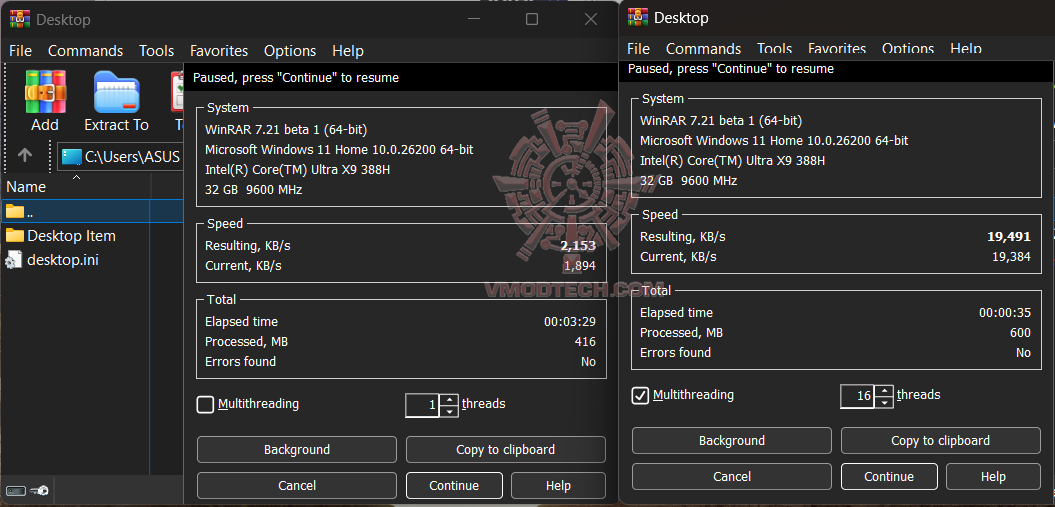Image resolution: width=1055 pixels, height=507 pixels.
Task: Continue the paused benchmark in left dialog
Action: coord(454,485)
